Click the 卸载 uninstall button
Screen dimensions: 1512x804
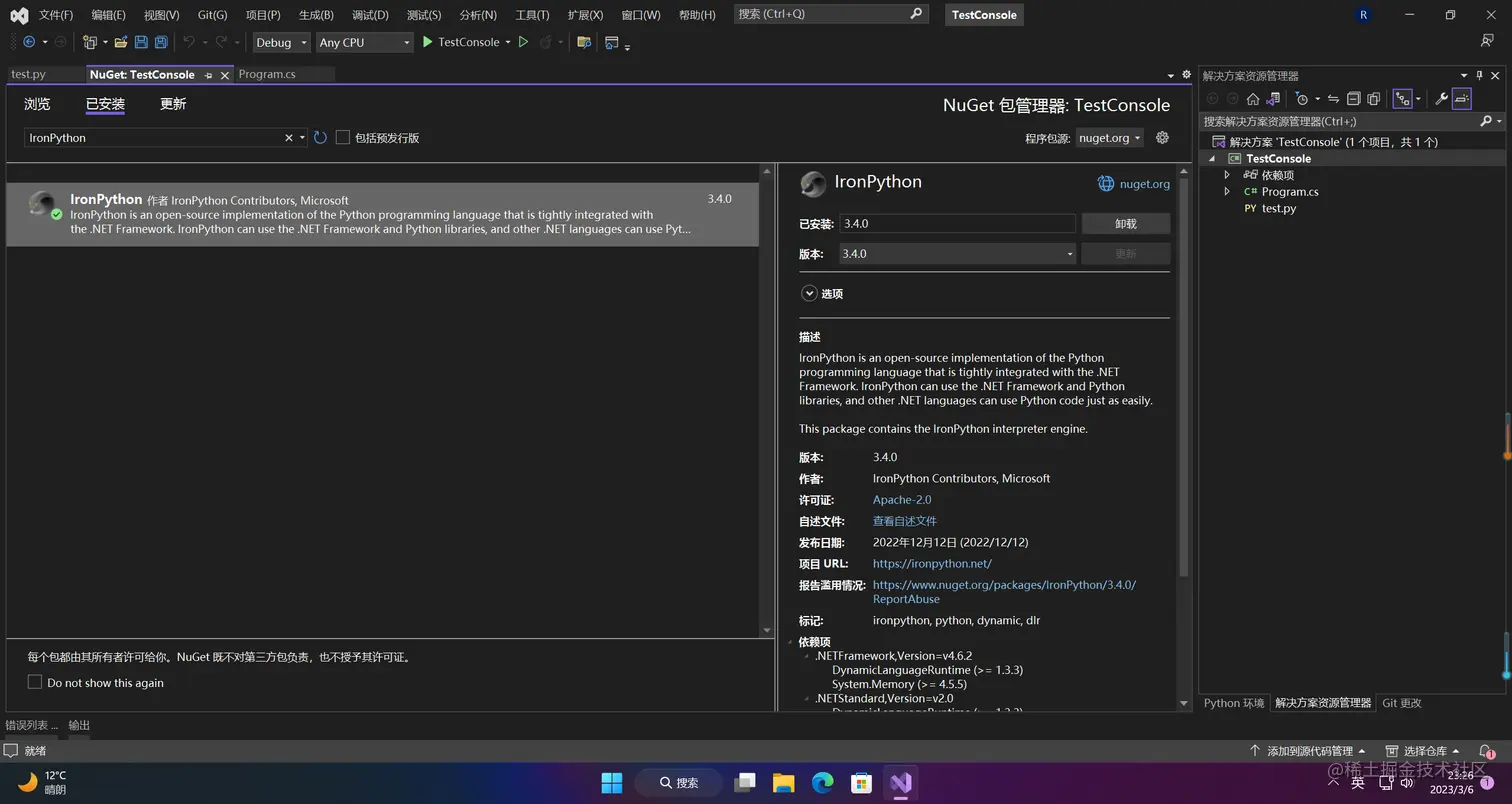1126,224
